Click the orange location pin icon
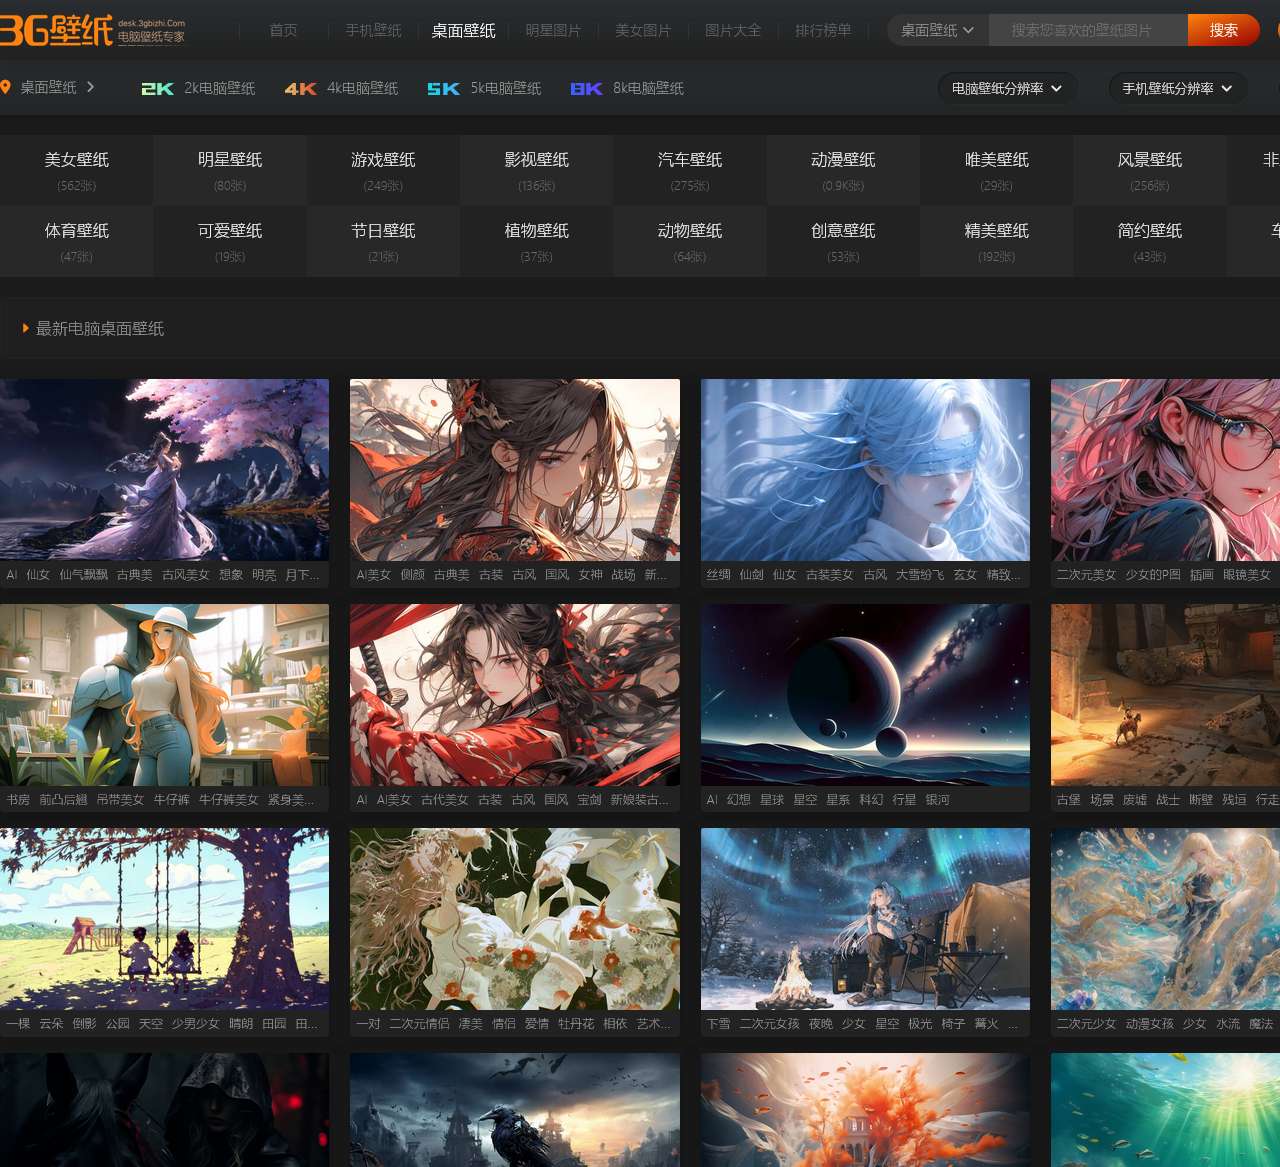The width and height of the screenshot is (1280, 1167). [x=6, y=88]
